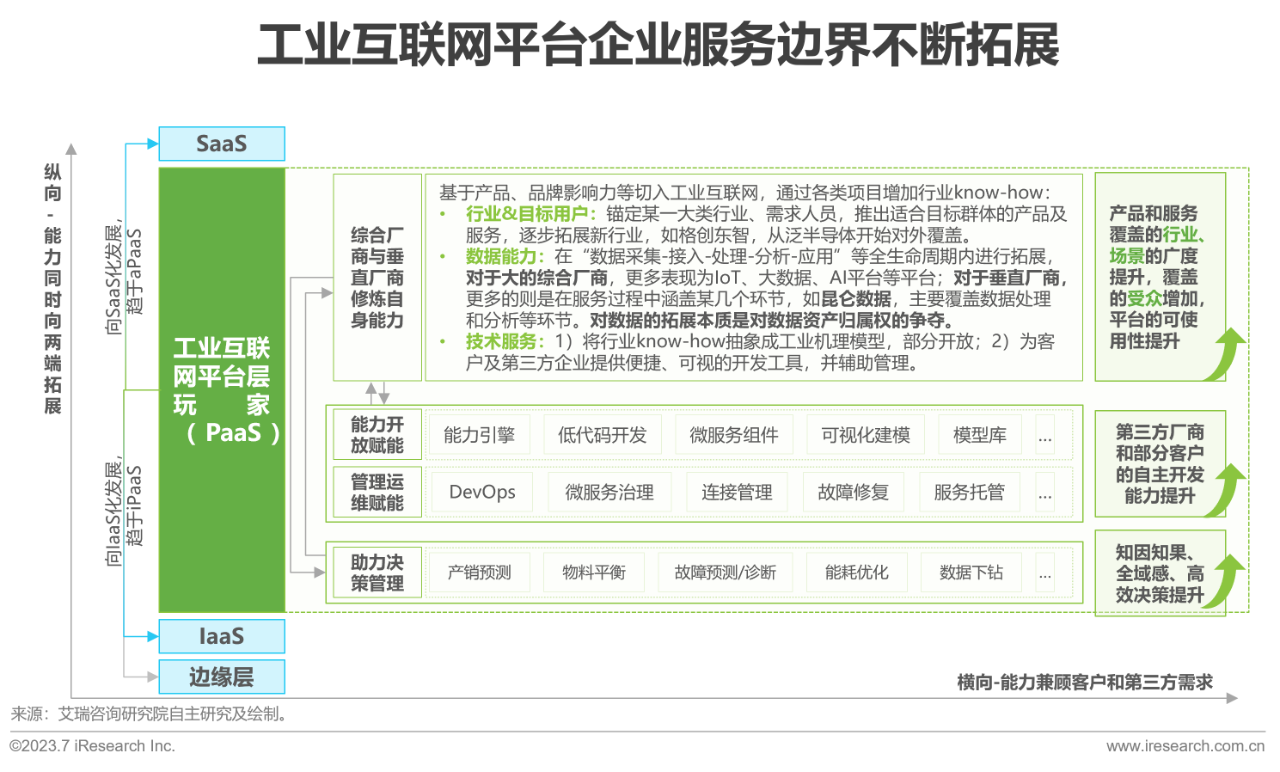Expand the ellipsis box after 数据下钻

(x=1045, y=573)
